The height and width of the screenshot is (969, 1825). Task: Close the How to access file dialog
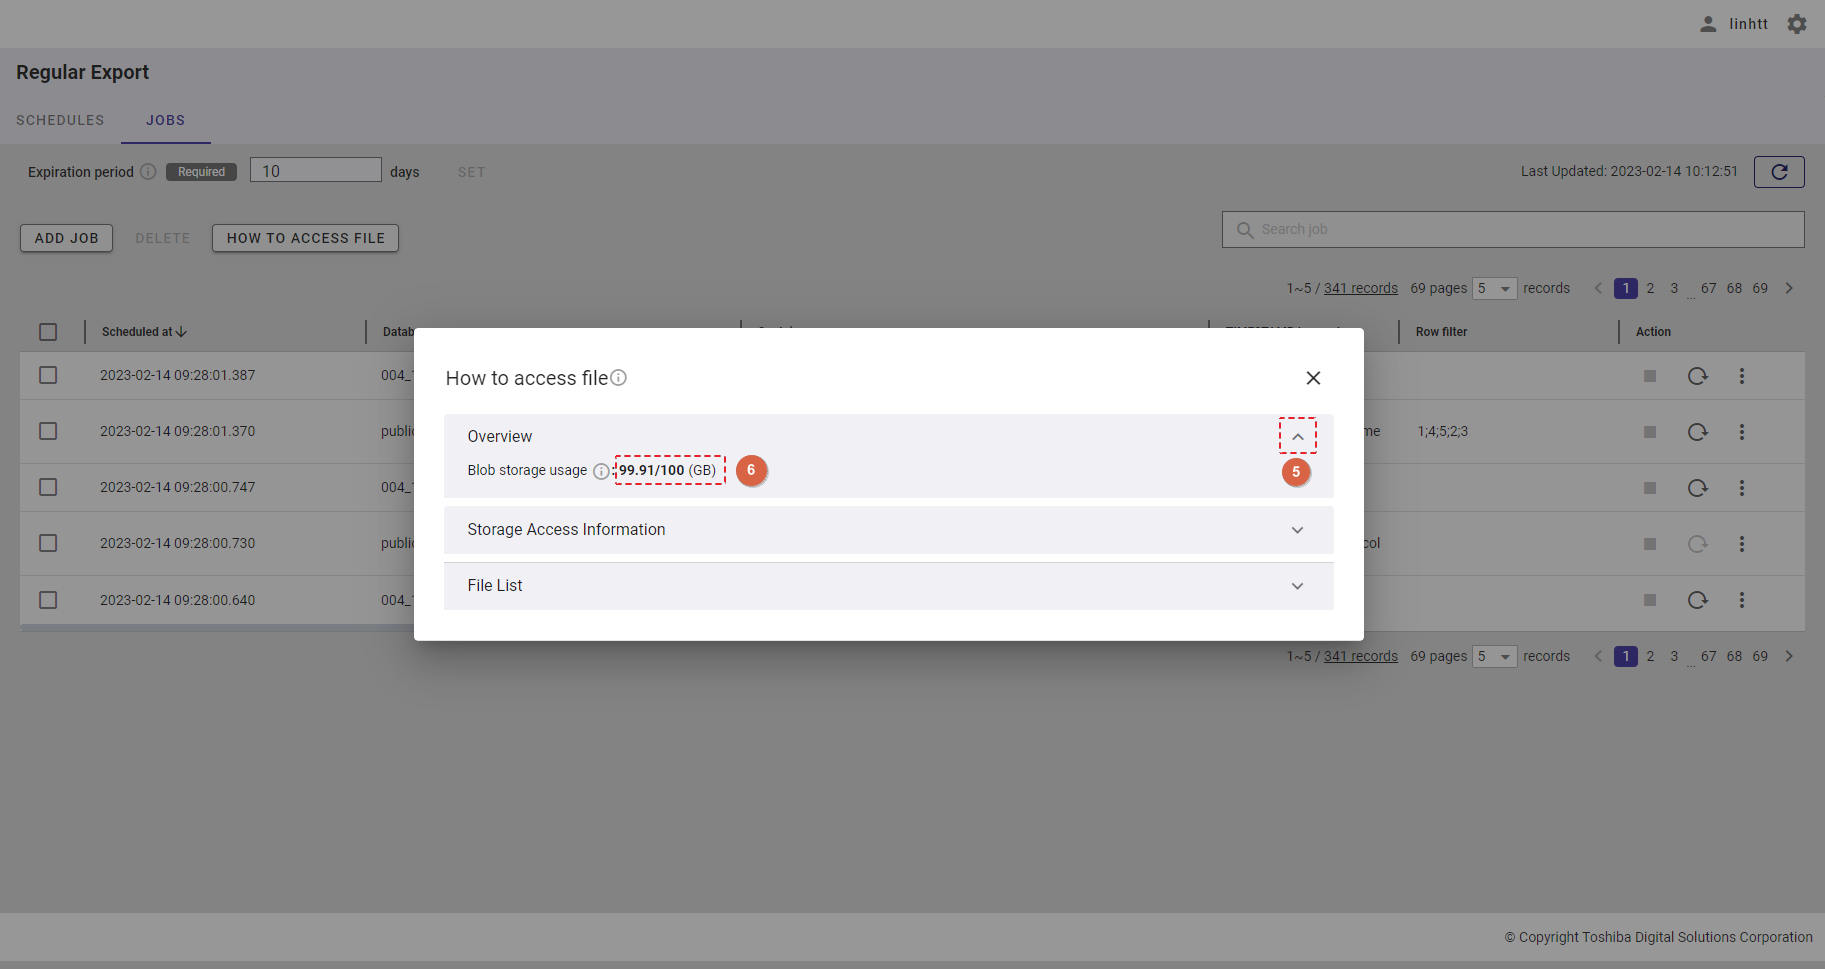point(1313,378)
